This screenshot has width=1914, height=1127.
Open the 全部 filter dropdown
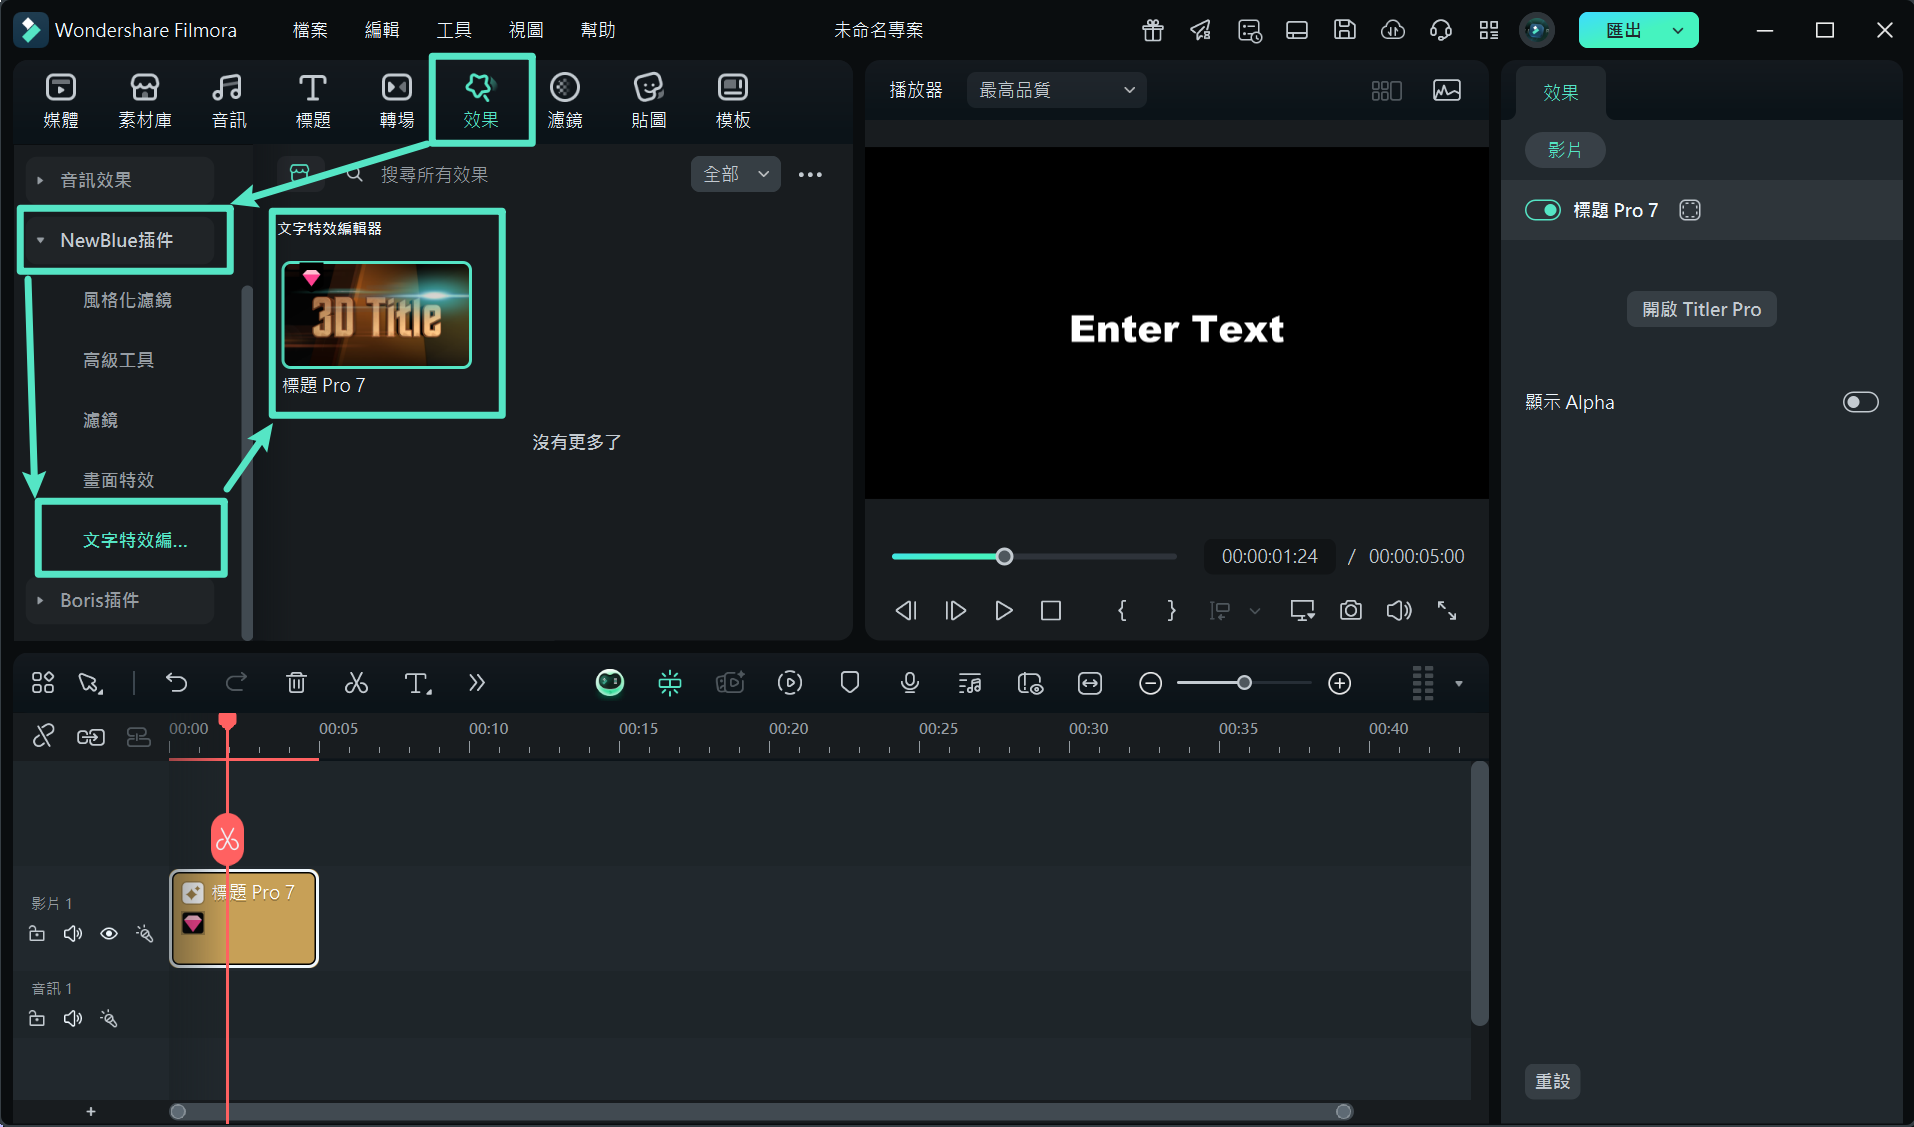point(735,174)
